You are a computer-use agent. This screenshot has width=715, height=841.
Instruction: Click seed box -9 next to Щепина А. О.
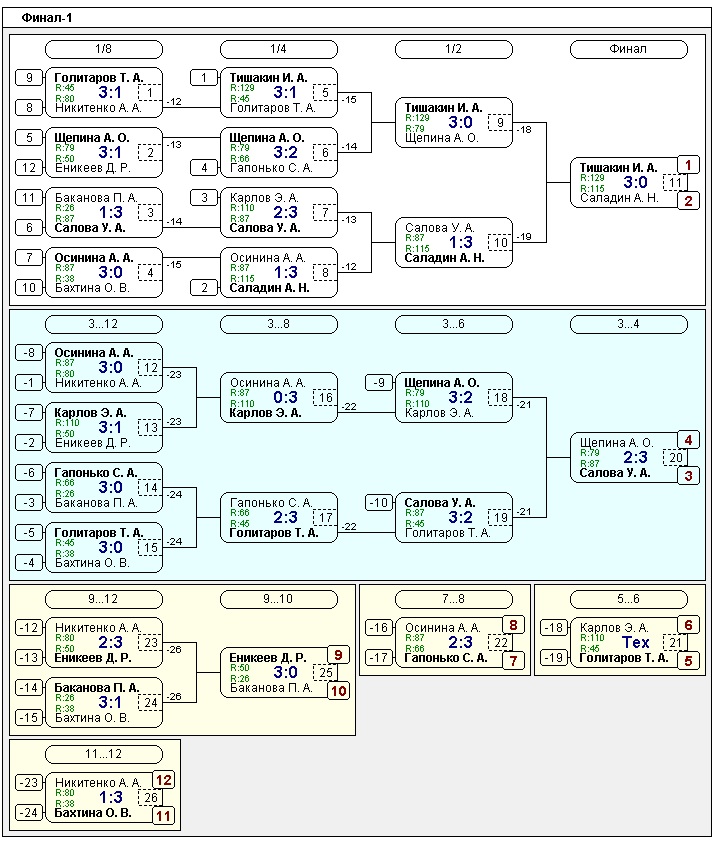[x=379, y=383]
